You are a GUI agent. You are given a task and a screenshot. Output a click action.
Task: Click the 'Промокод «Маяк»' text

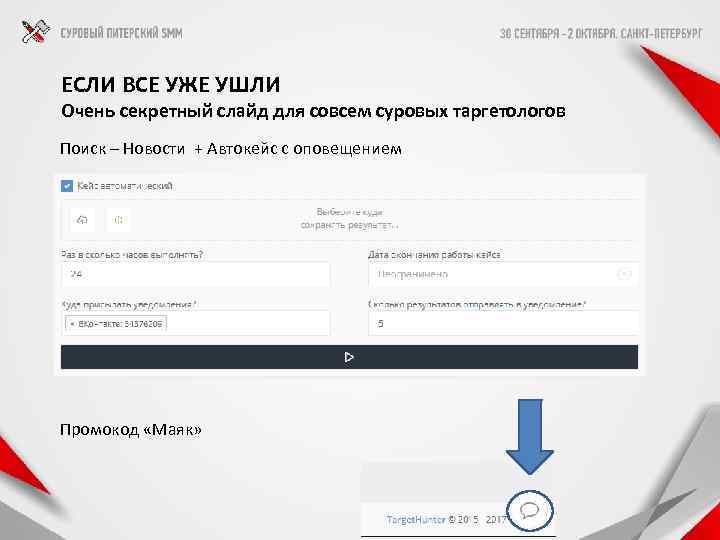[x=131, y=430]
